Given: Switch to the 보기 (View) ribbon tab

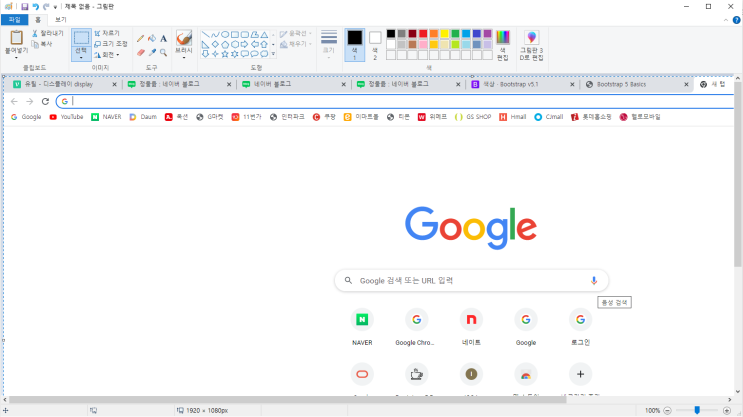Looking at the screenshot, I should tap(61, 20).
